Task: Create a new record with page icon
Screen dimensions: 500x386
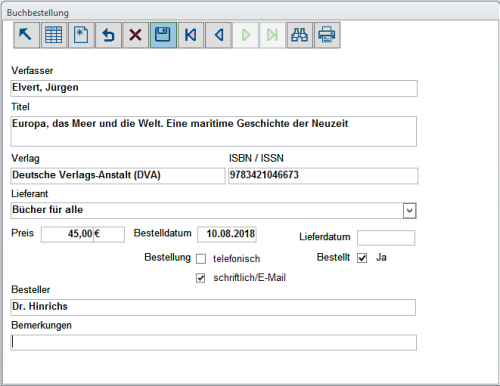Action: [x=81, y=35]
